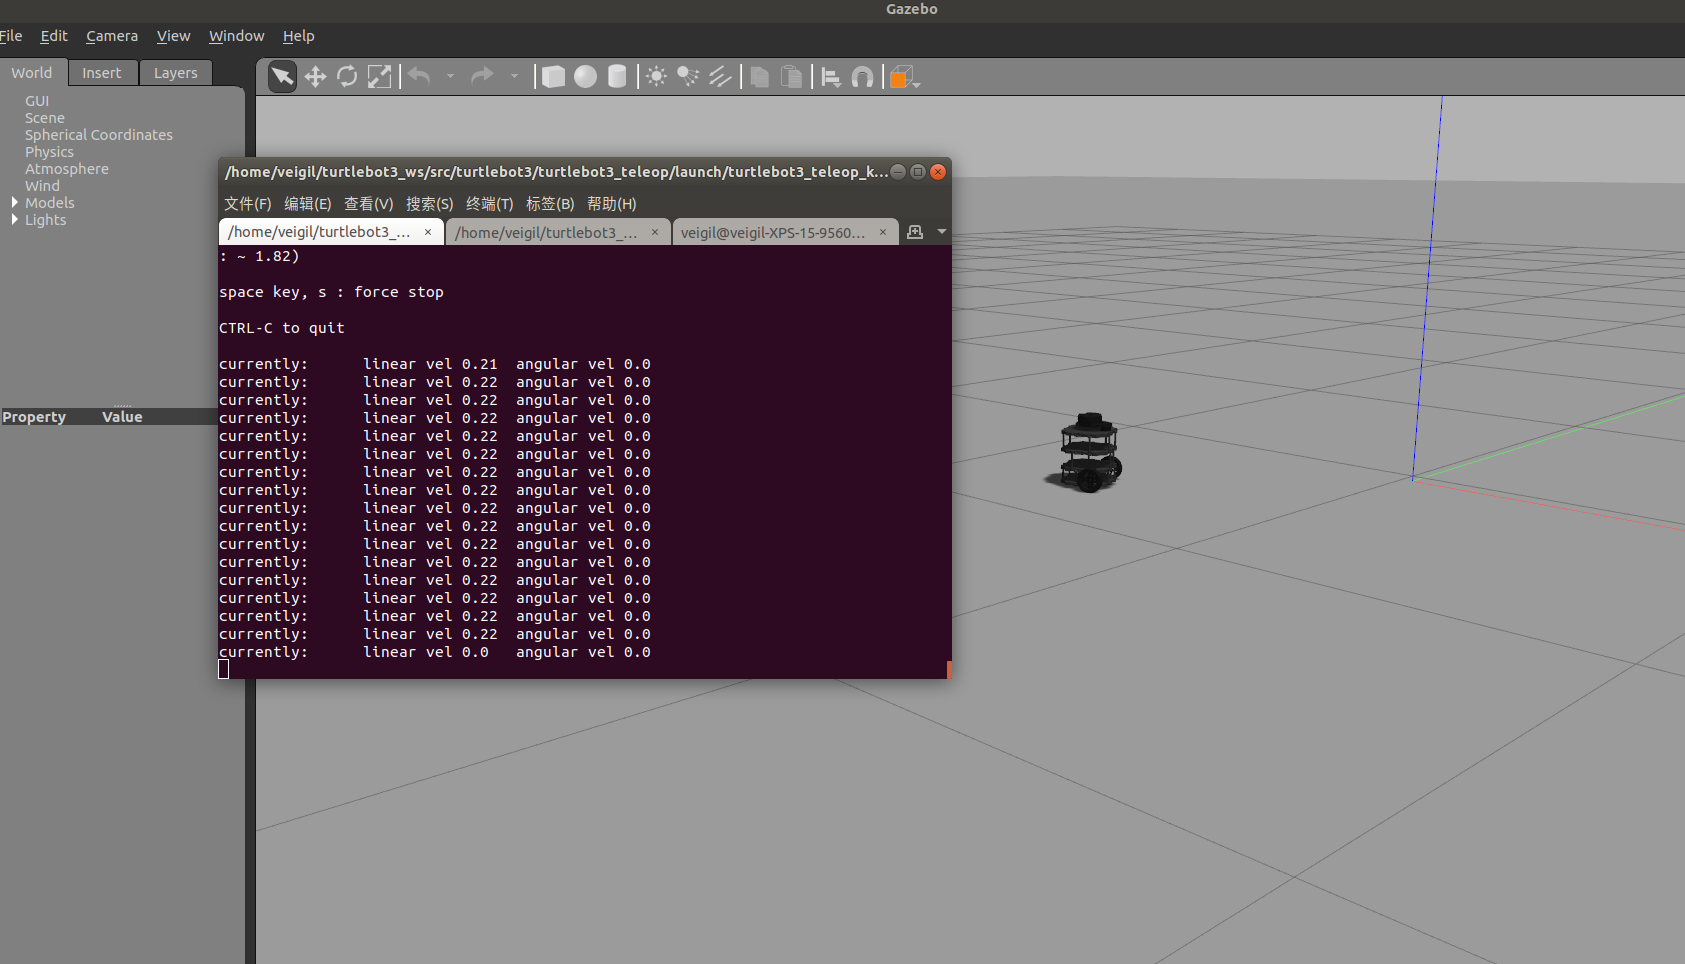Activate the translate mode tool
Screen dimensions: 1685x964
point(315,77)
